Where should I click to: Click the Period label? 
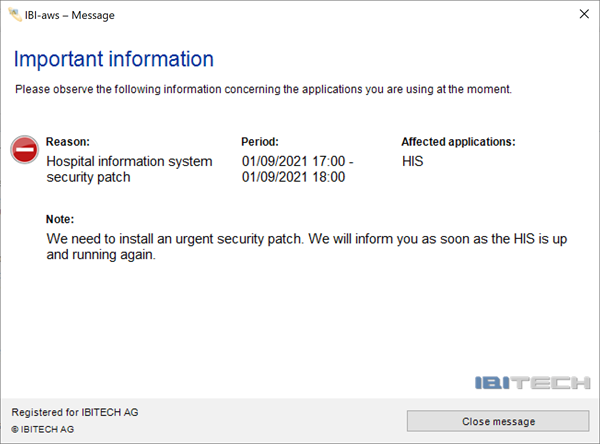(x=260, y=142)
